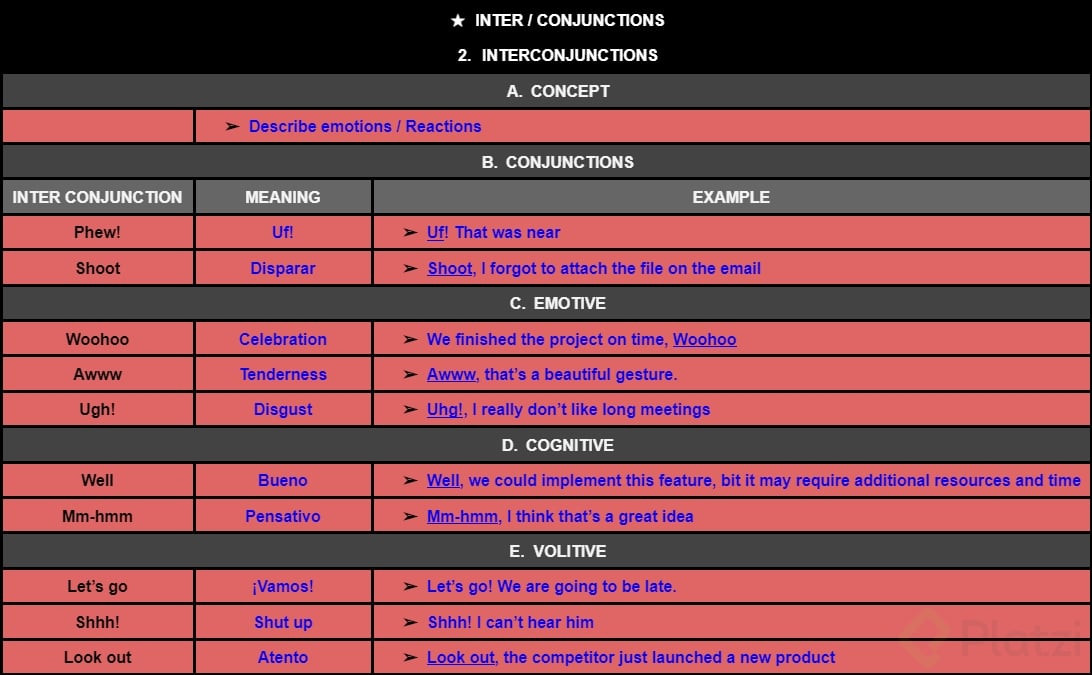Select the "INTER CONJUNCTION" column header
1092x675 pixels.
97,197
